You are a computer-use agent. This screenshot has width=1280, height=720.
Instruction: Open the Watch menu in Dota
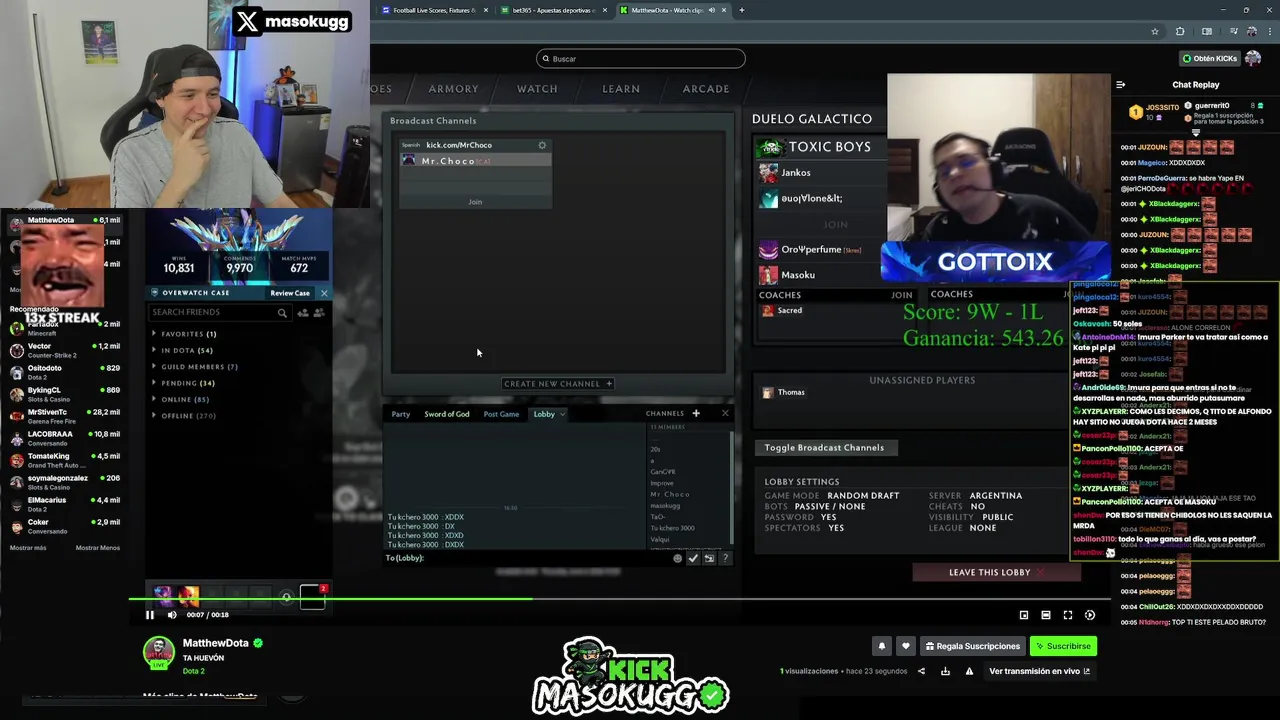coord(537,89)
